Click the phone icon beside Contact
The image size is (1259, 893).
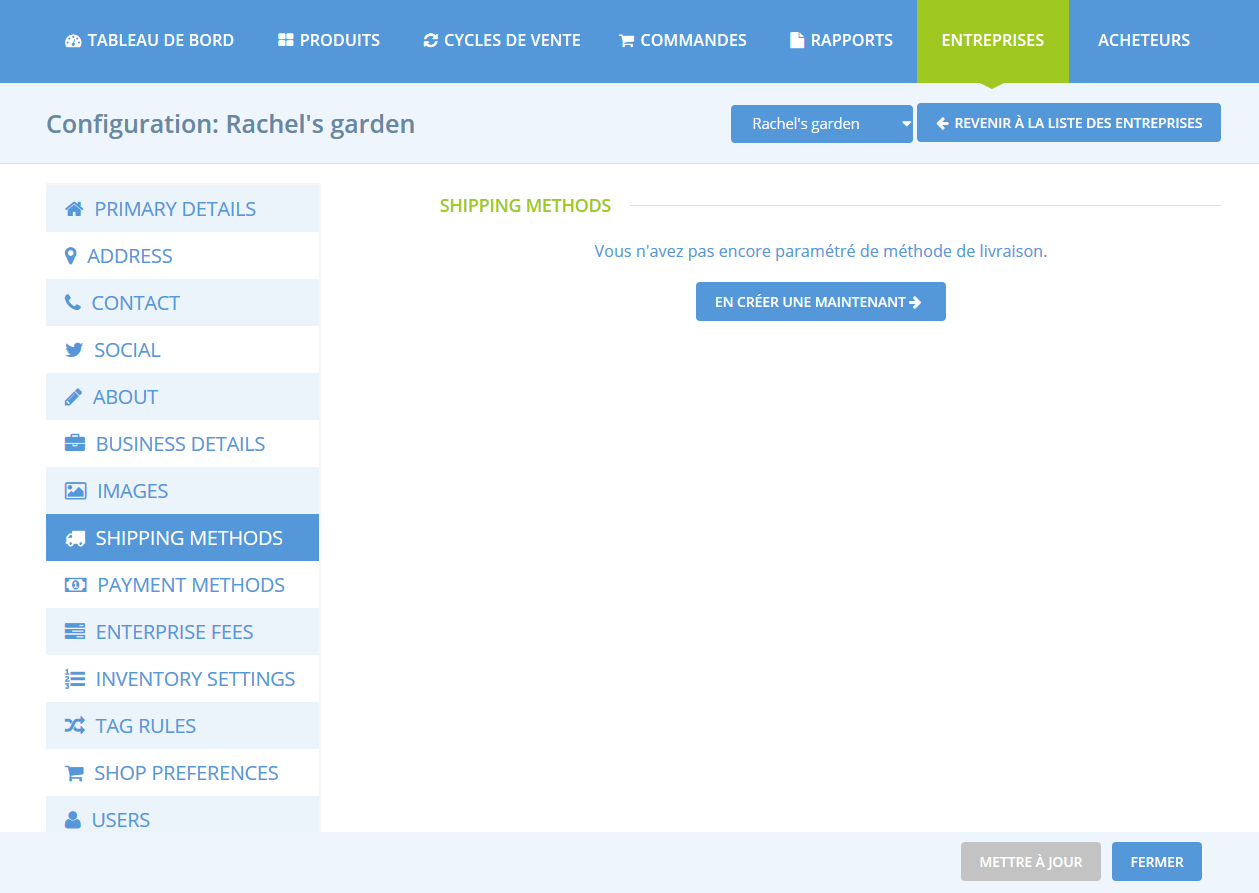[72, 303]
